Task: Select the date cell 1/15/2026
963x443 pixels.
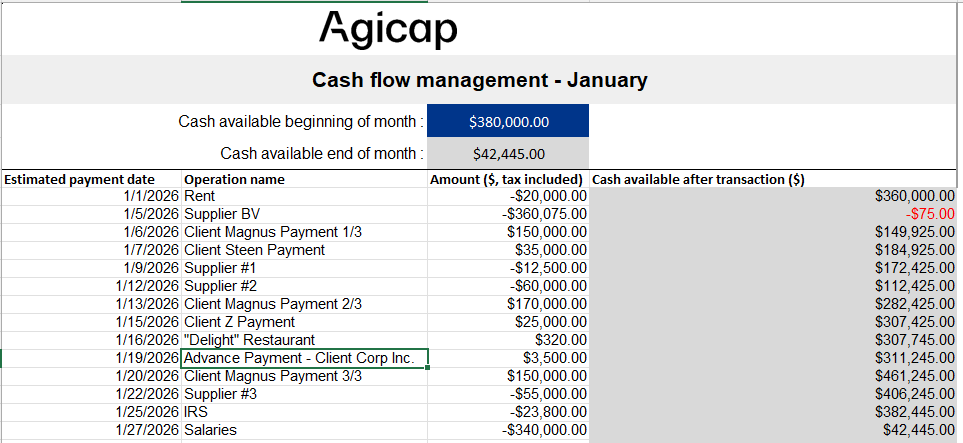Action: click(x=92, y=322)
